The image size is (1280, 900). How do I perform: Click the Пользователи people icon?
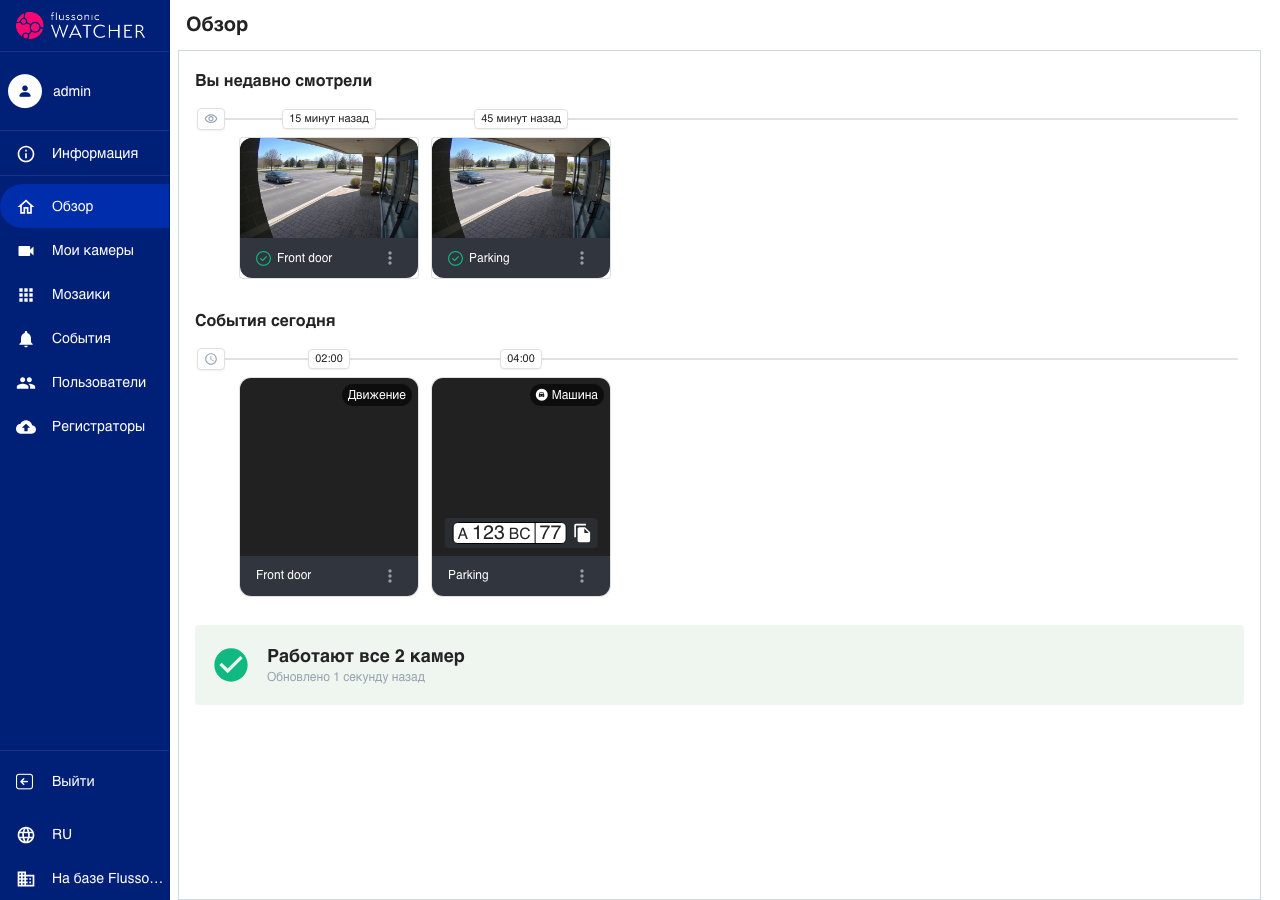(x=26, y=383)
